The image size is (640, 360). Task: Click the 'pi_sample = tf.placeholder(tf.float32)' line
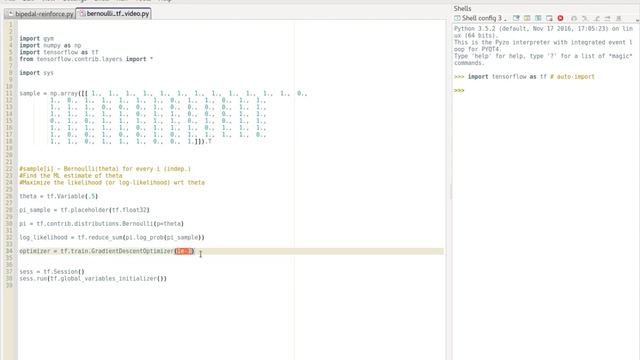(x=84, y=210)
